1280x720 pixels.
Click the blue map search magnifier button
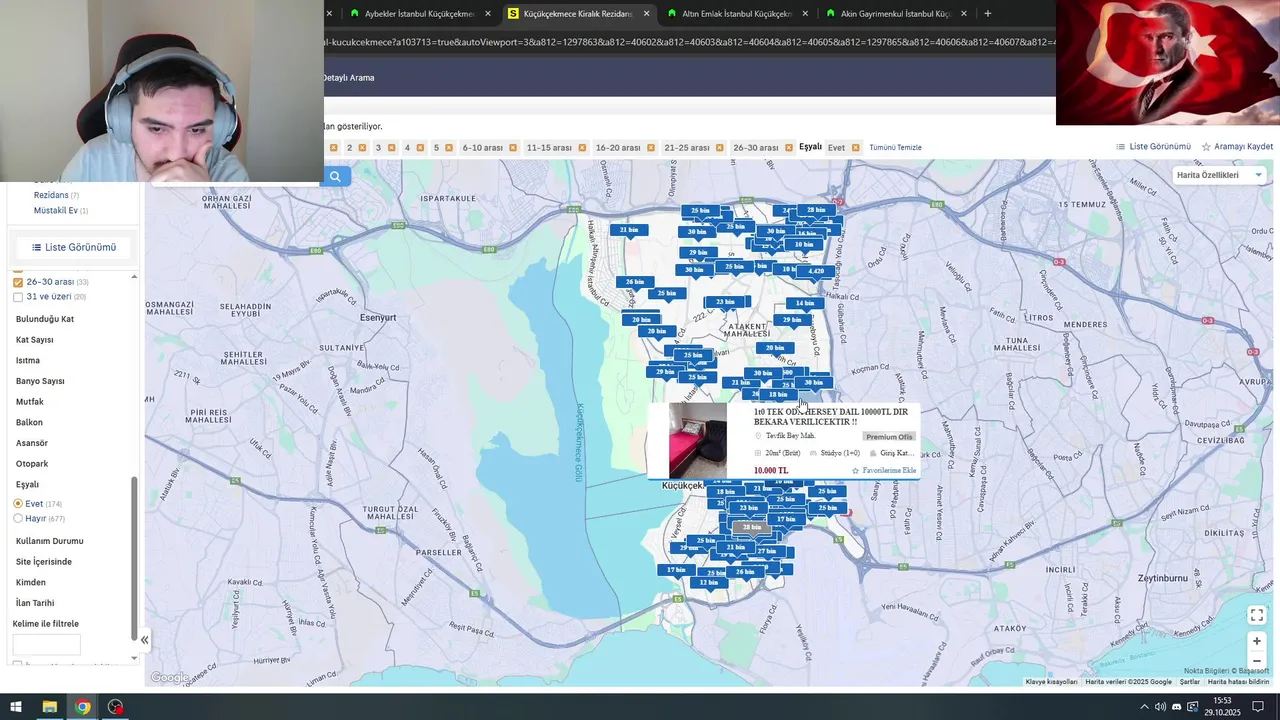[x=335, y=176]
